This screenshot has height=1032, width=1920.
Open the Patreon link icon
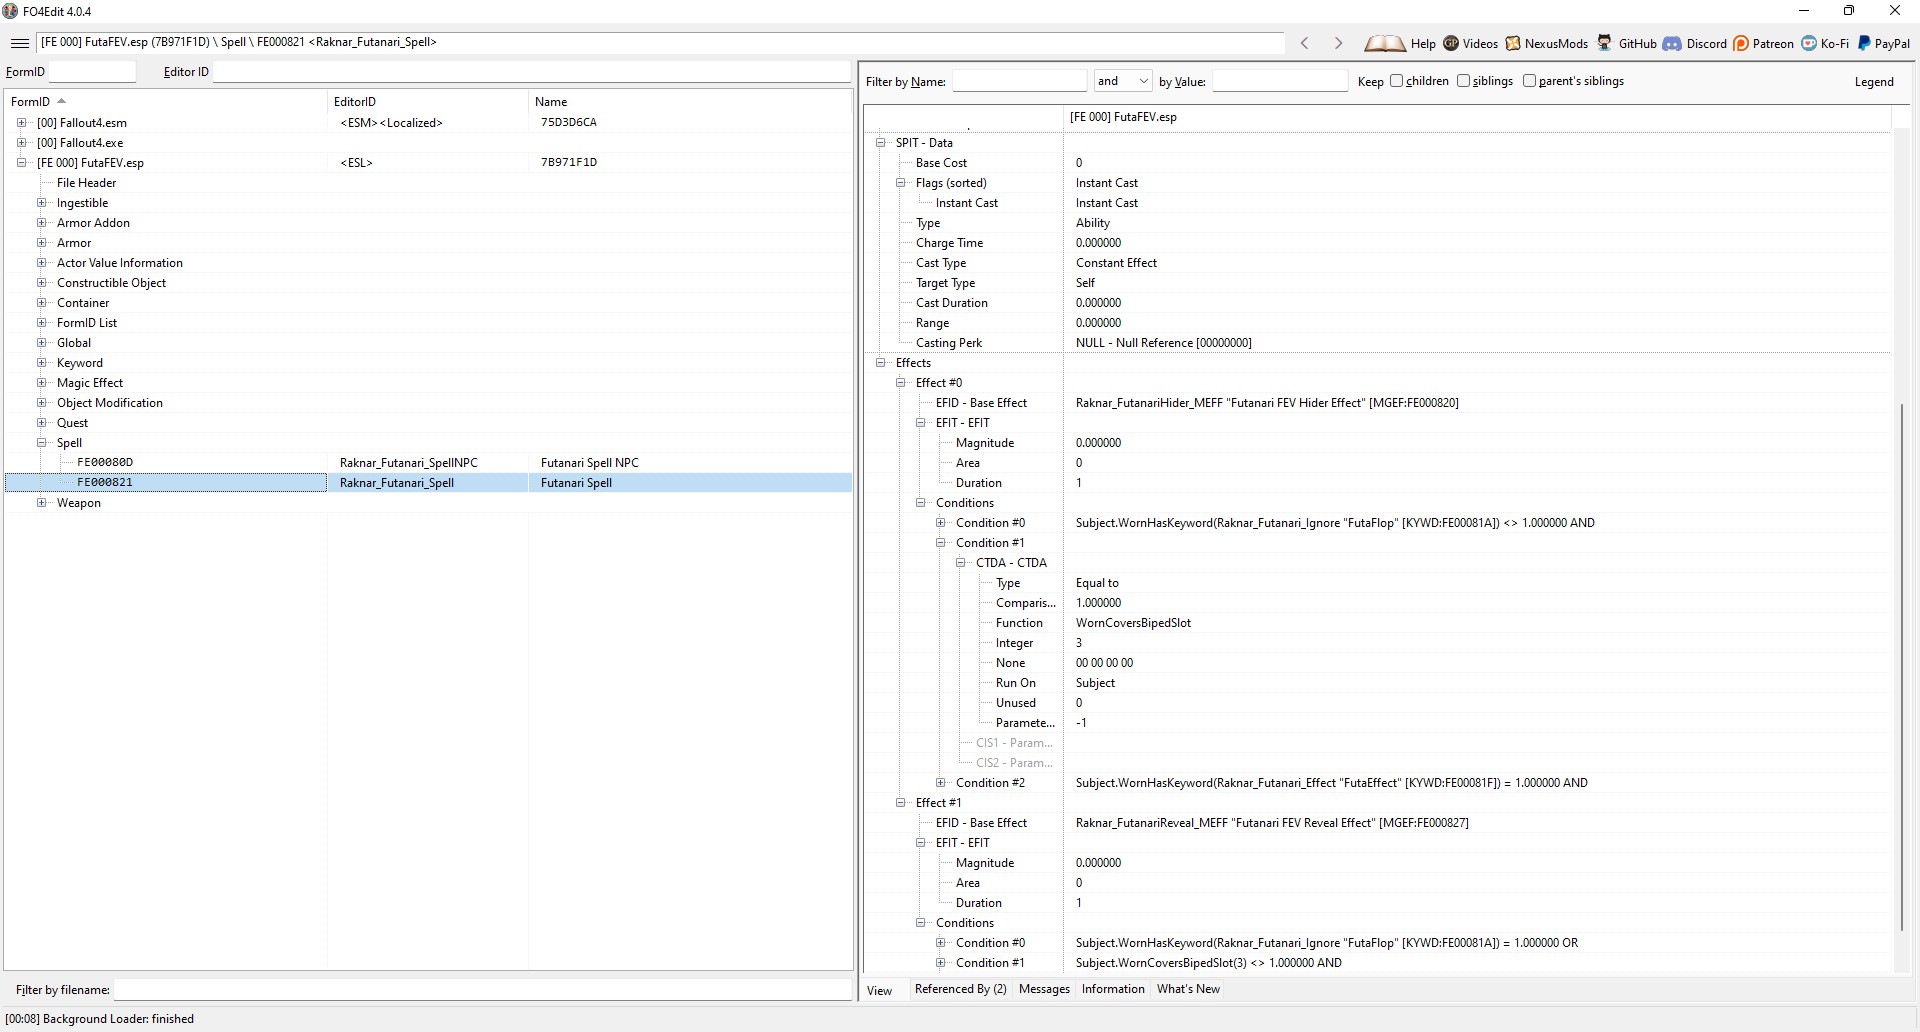(1741, 43)
